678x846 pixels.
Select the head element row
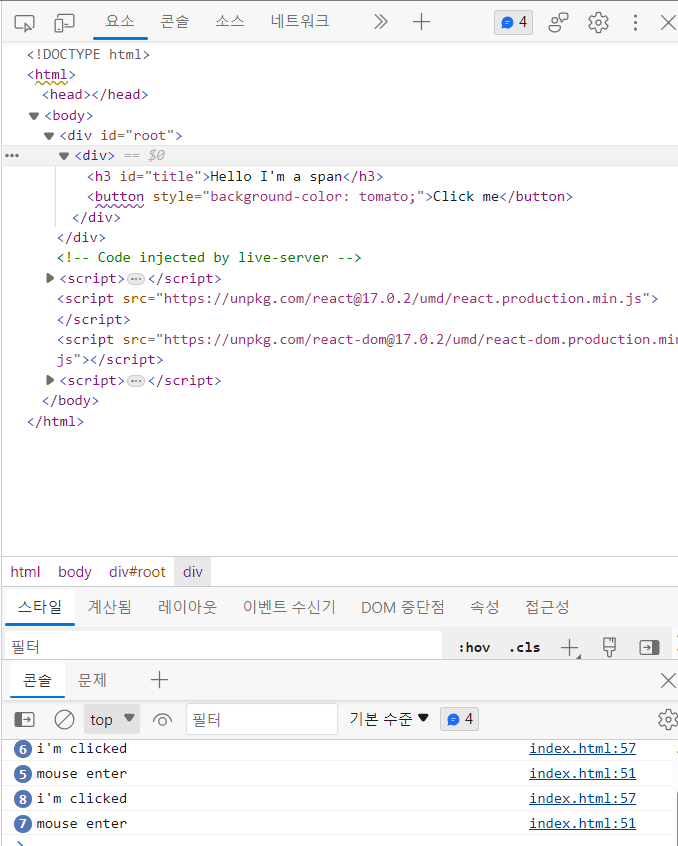95,95
